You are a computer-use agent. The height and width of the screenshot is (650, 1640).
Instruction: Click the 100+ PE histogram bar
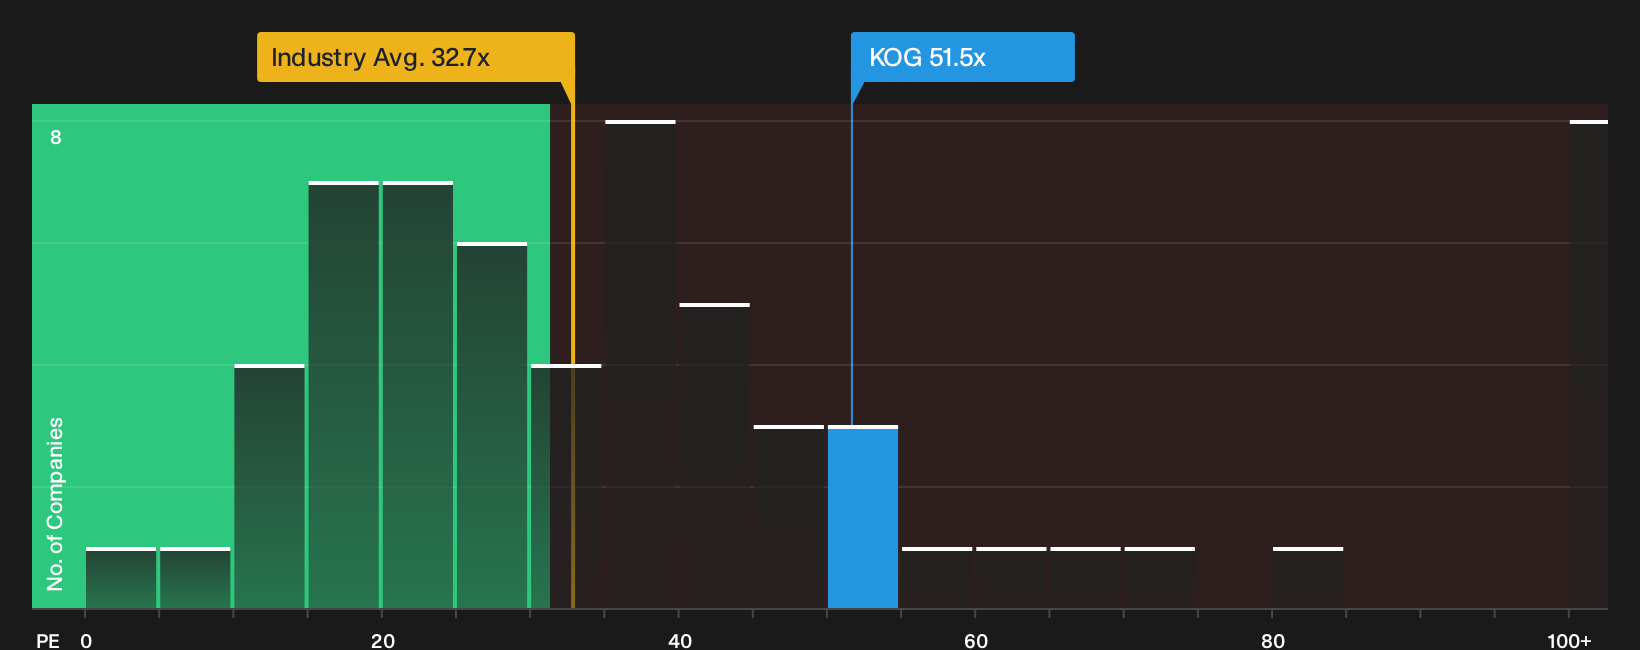1589,364
